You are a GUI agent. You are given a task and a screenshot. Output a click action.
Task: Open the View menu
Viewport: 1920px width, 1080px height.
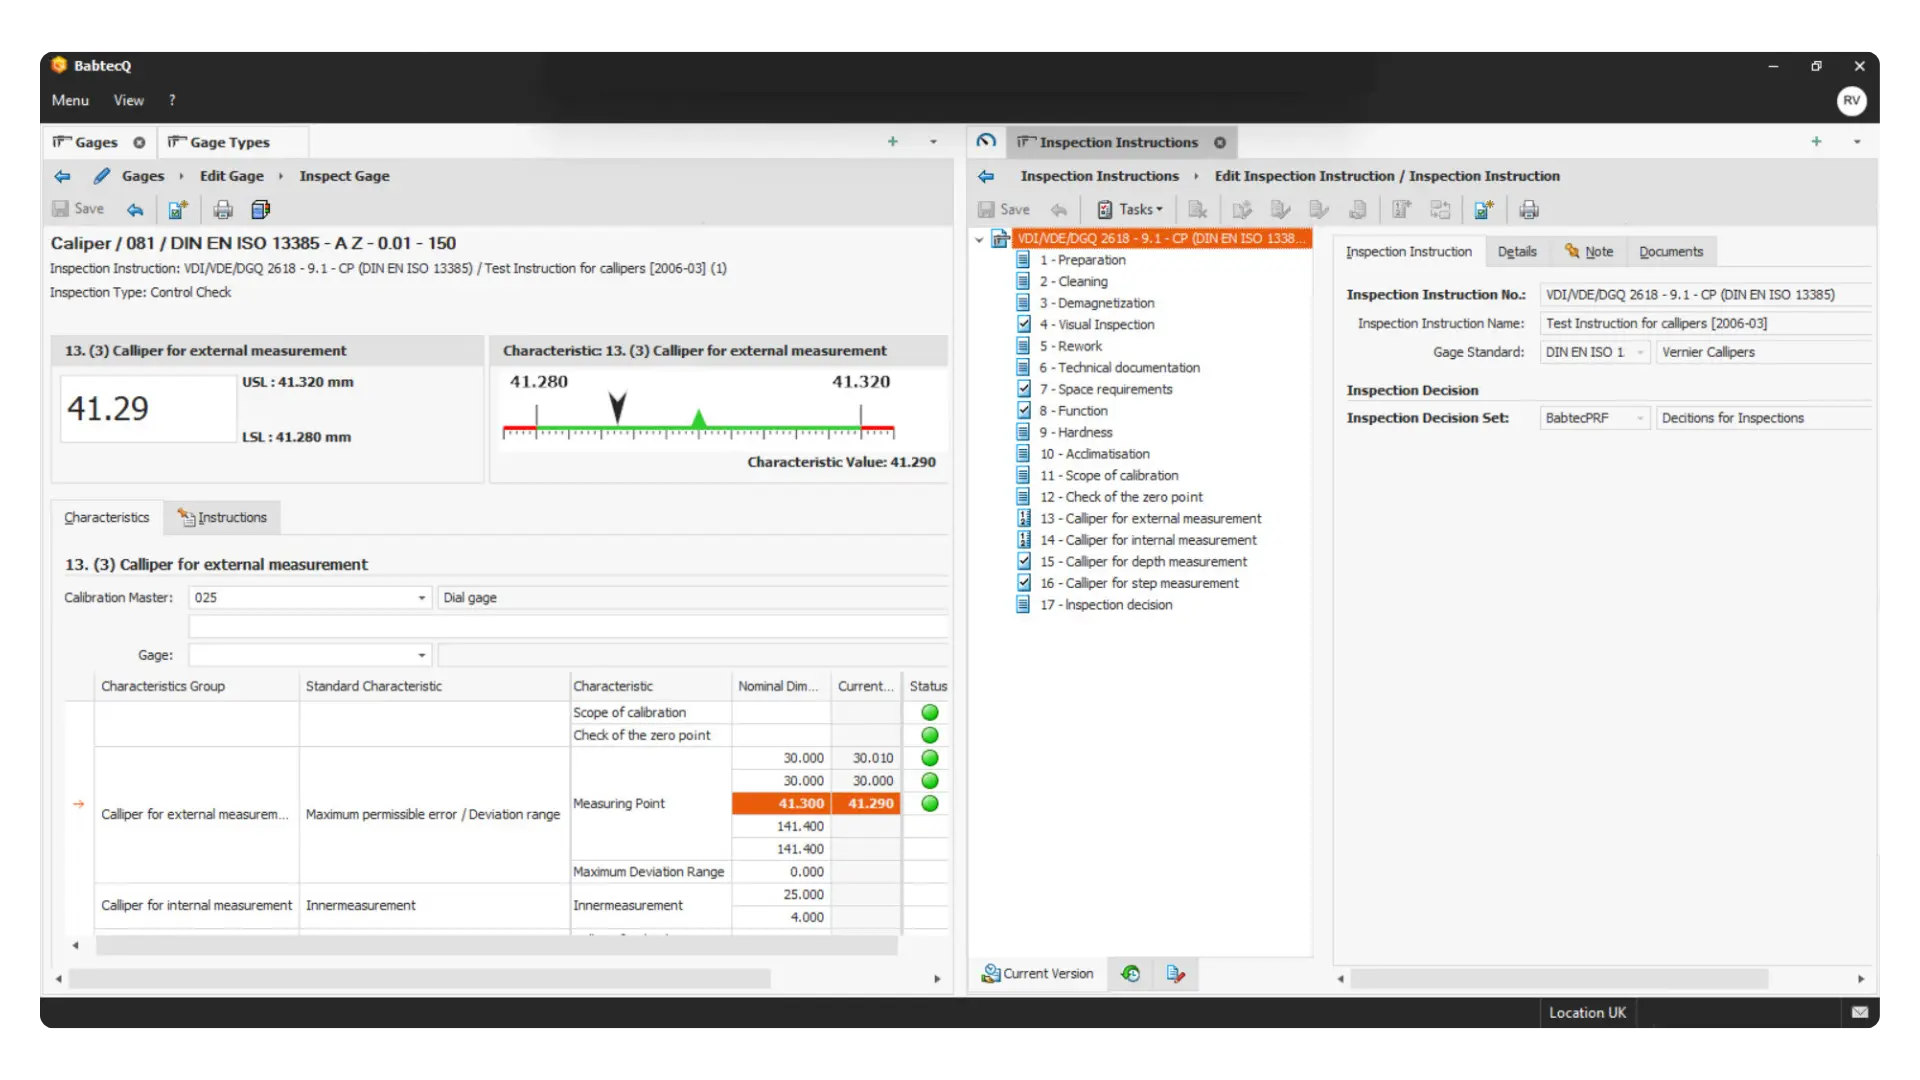tap(128, 100)
